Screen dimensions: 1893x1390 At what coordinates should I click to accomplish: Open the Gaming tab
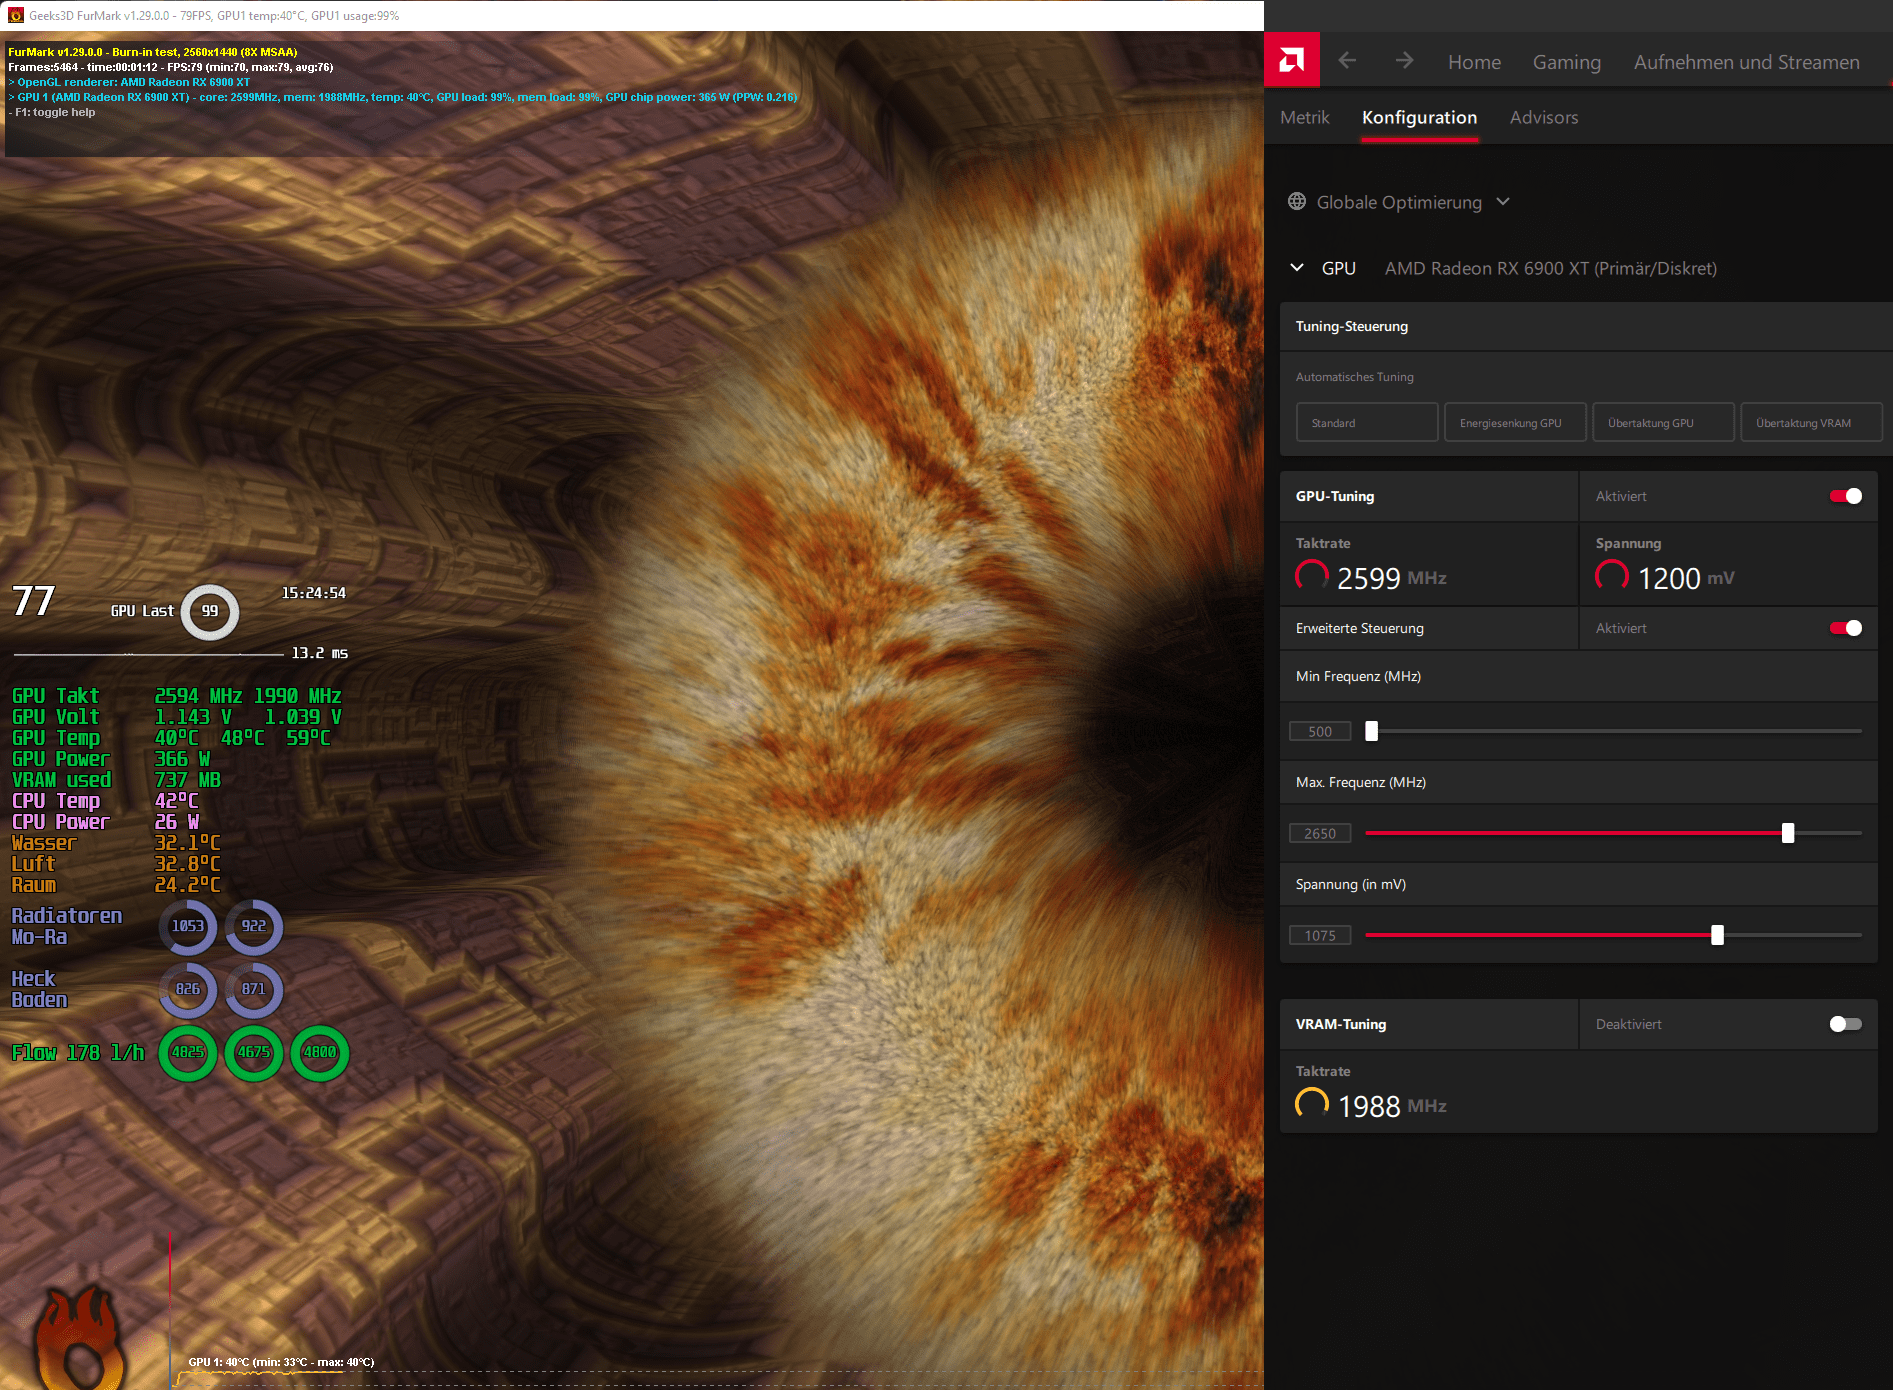pos(1567,62)
